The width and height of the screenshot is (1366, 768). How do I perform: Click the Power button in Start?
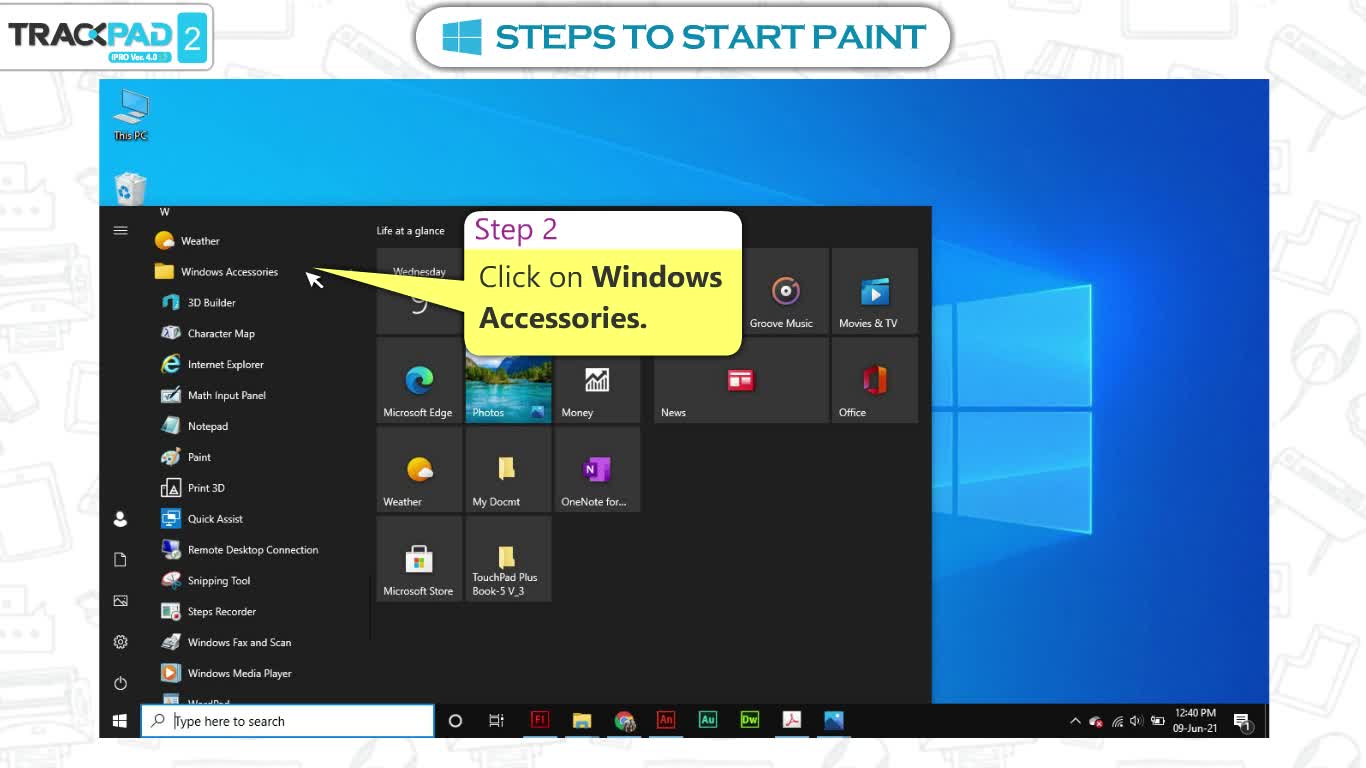pos(120,684)
